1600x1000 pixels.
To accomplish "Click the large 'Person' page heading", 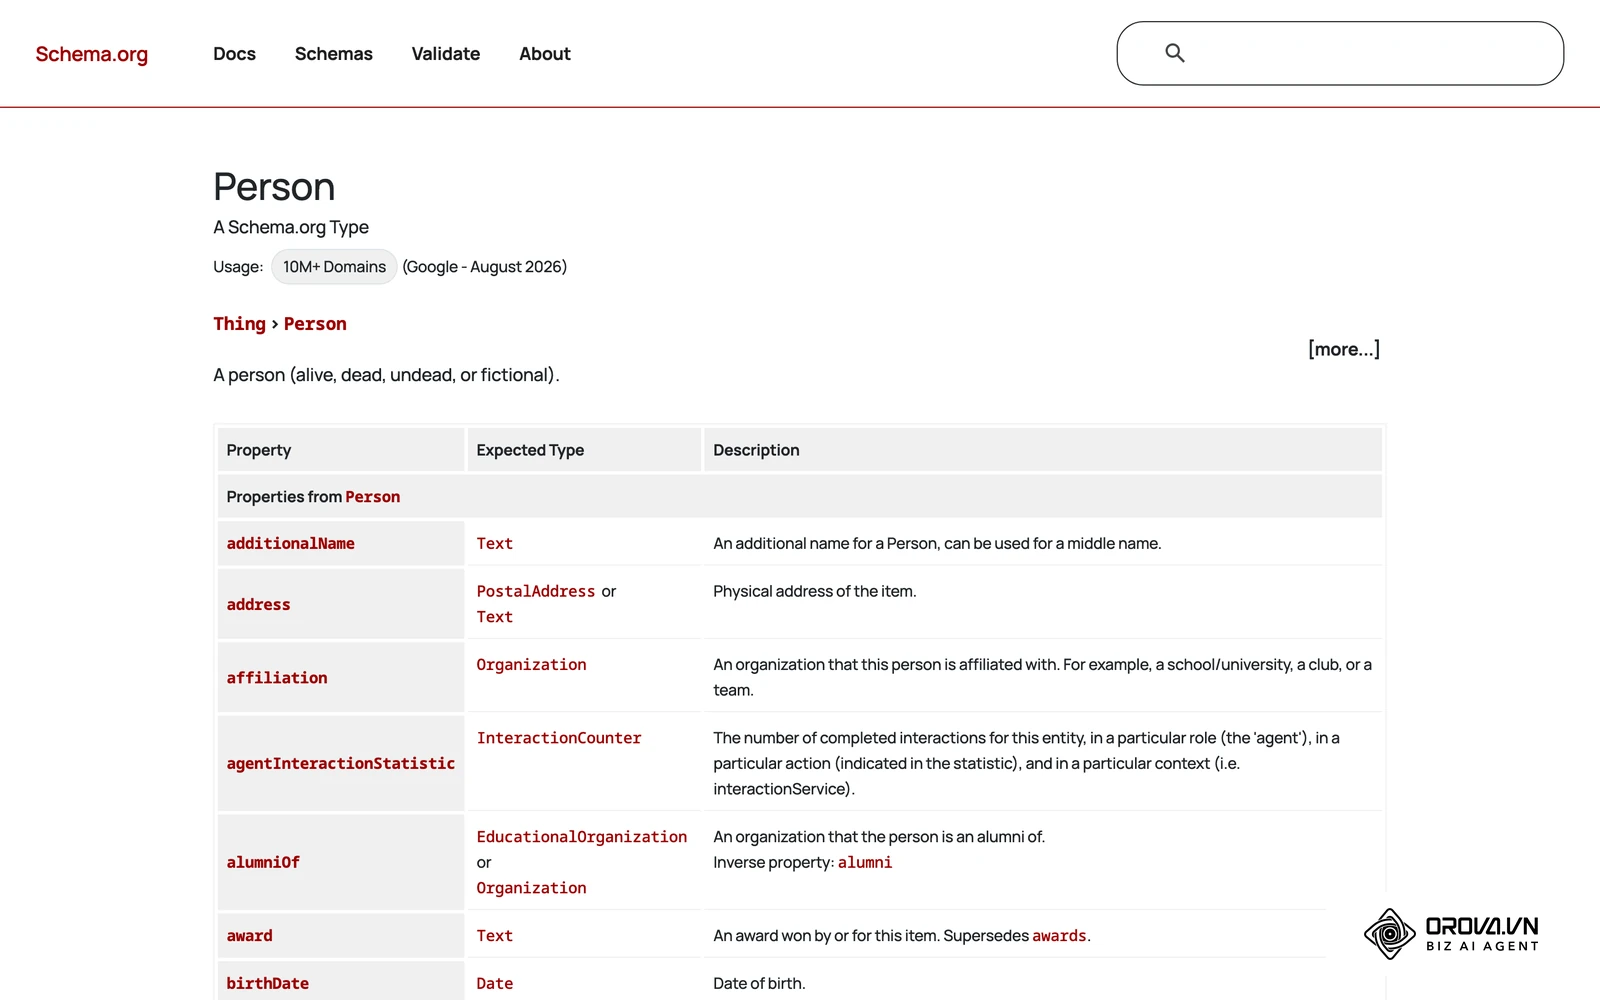I will coord(274,187).
